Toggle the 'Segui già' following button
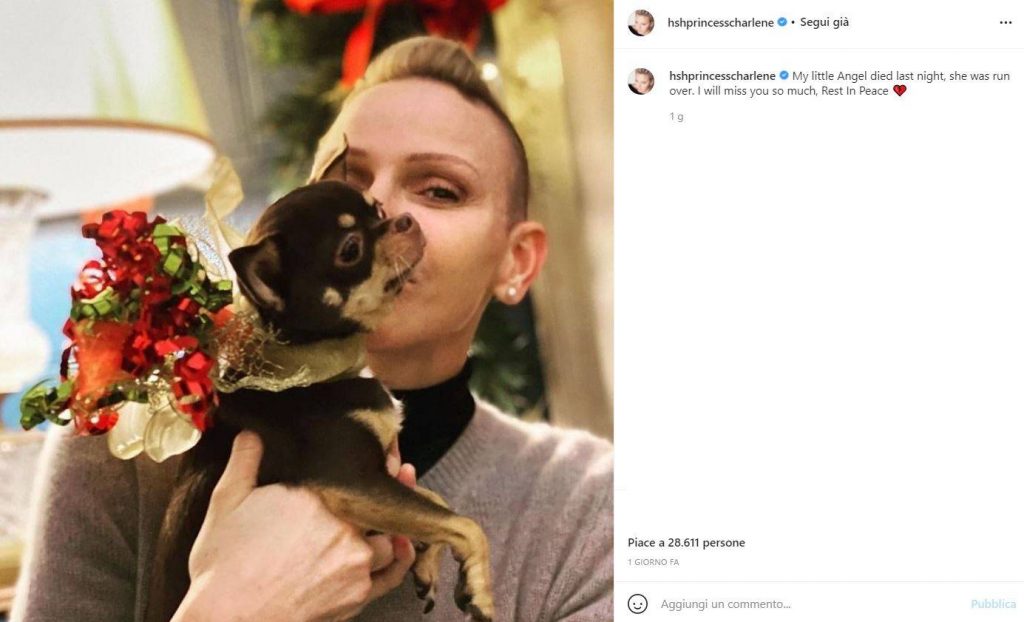 pos(824,22)
